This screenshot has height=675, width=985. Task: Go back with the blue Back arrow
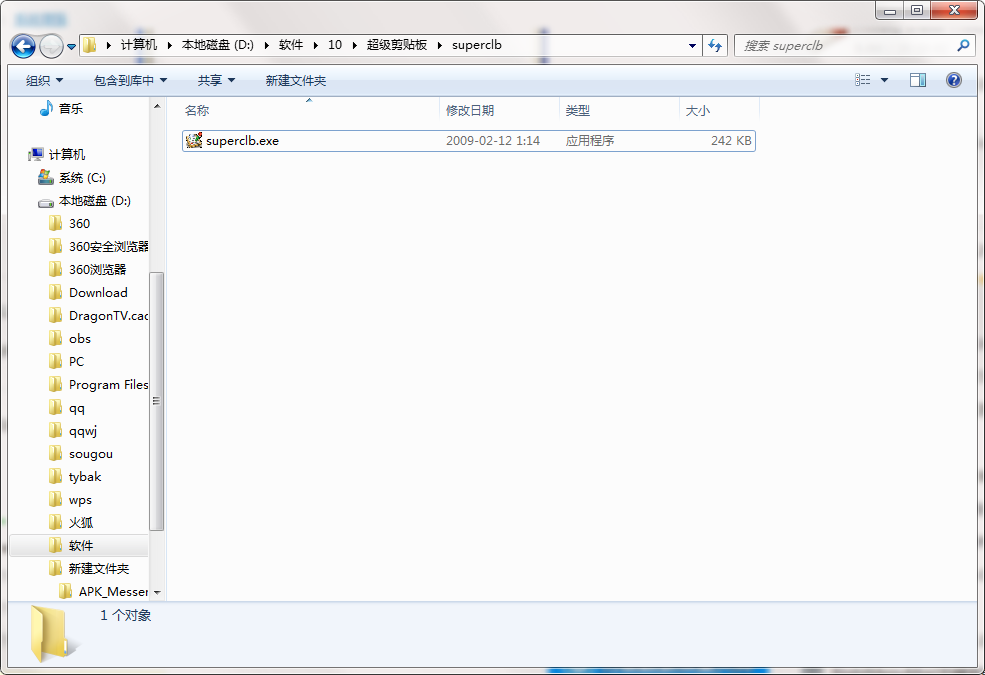23,46
